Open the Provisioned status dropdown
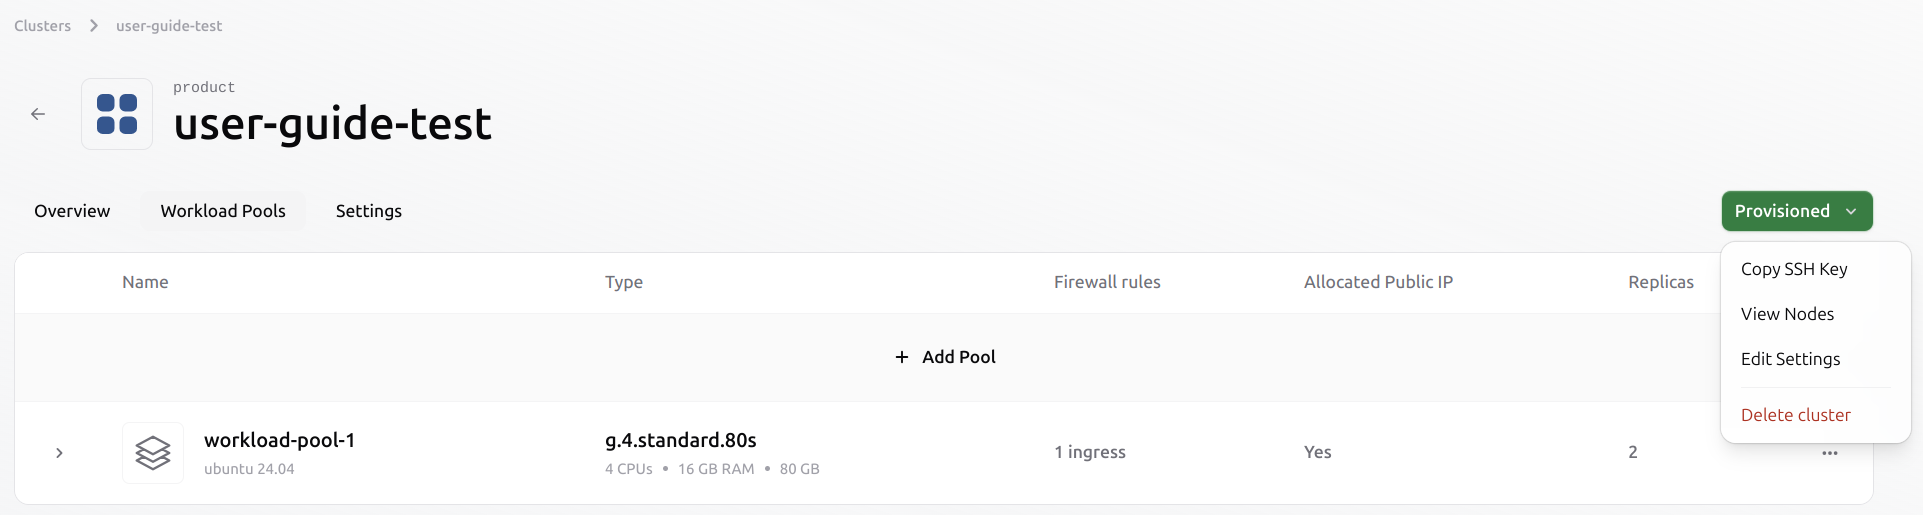This screenshot has width=1923, height=515. click(1782, 211)
